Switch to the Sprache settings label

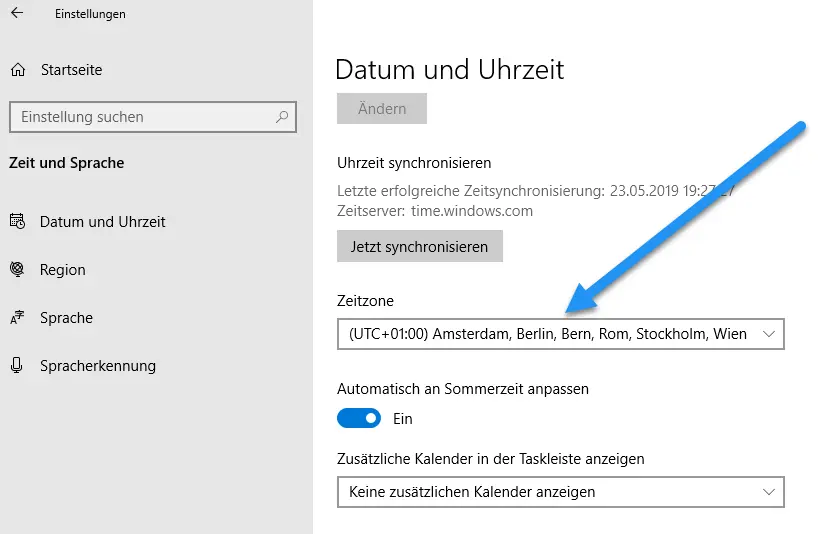[x=66, y=318]
